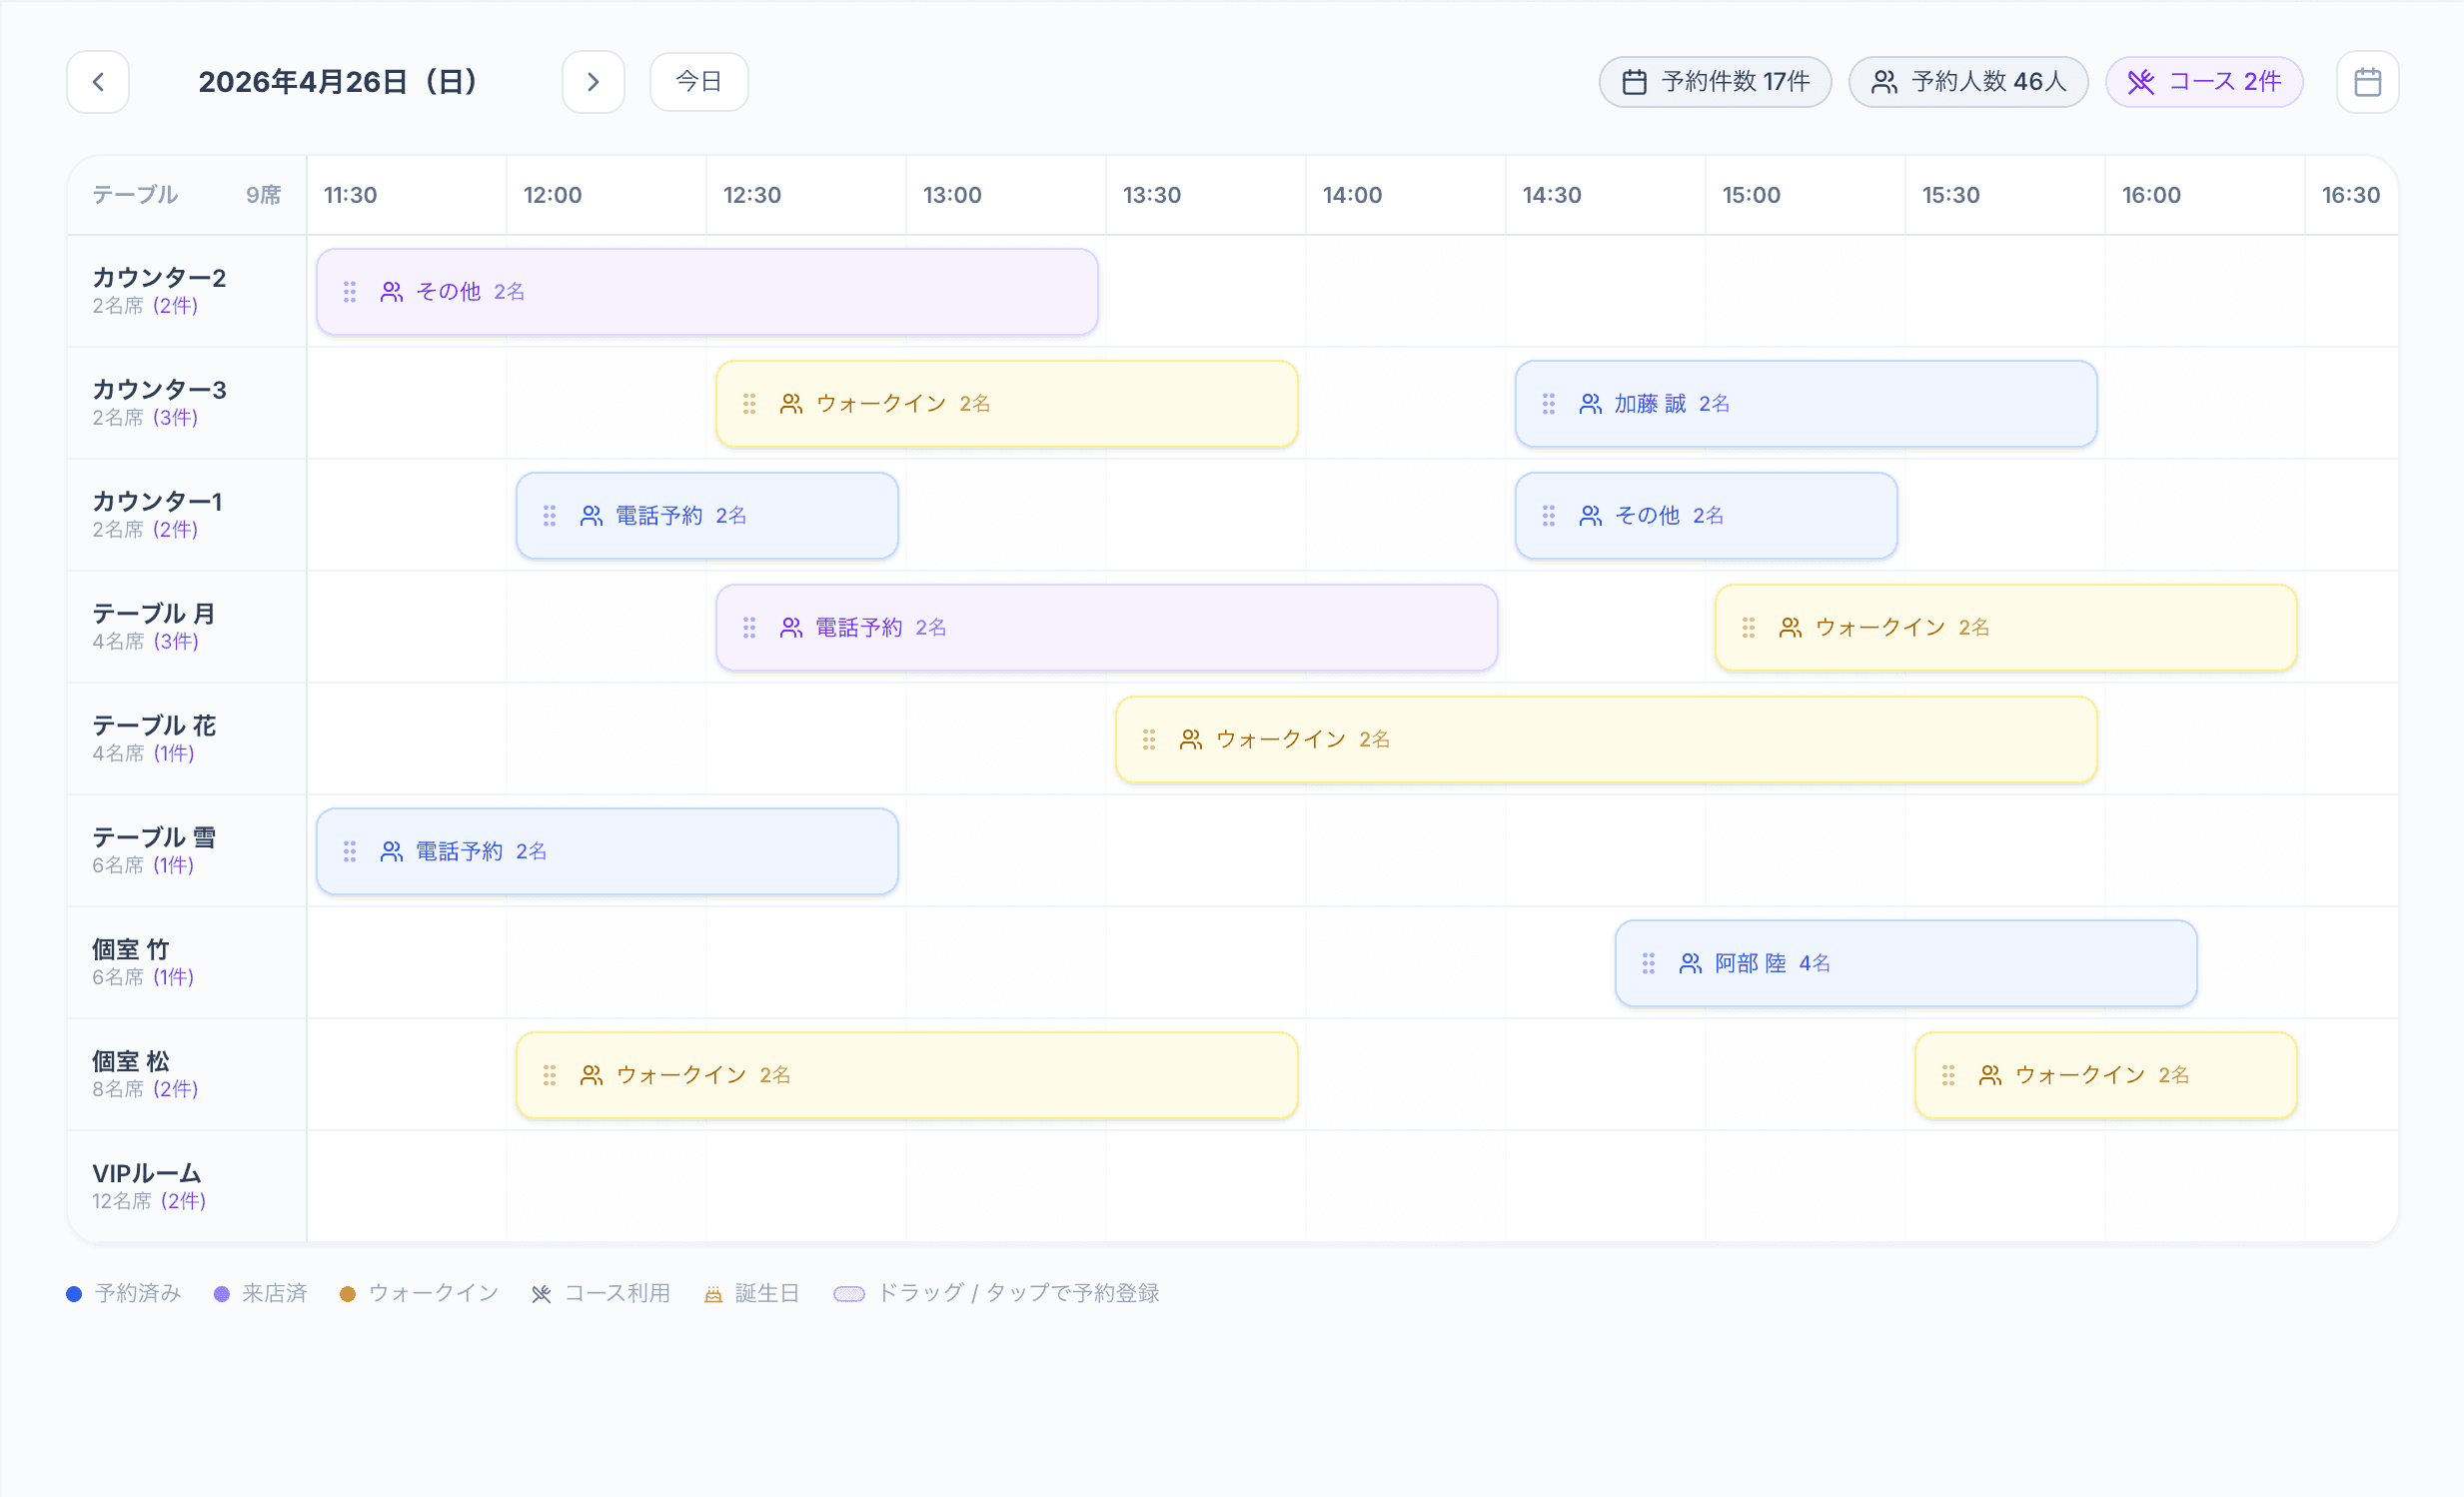Screen dimensions: 2464x1497
Task: Click drag handle on カウンター2 その他 reservation
Action: click(349, 292)
